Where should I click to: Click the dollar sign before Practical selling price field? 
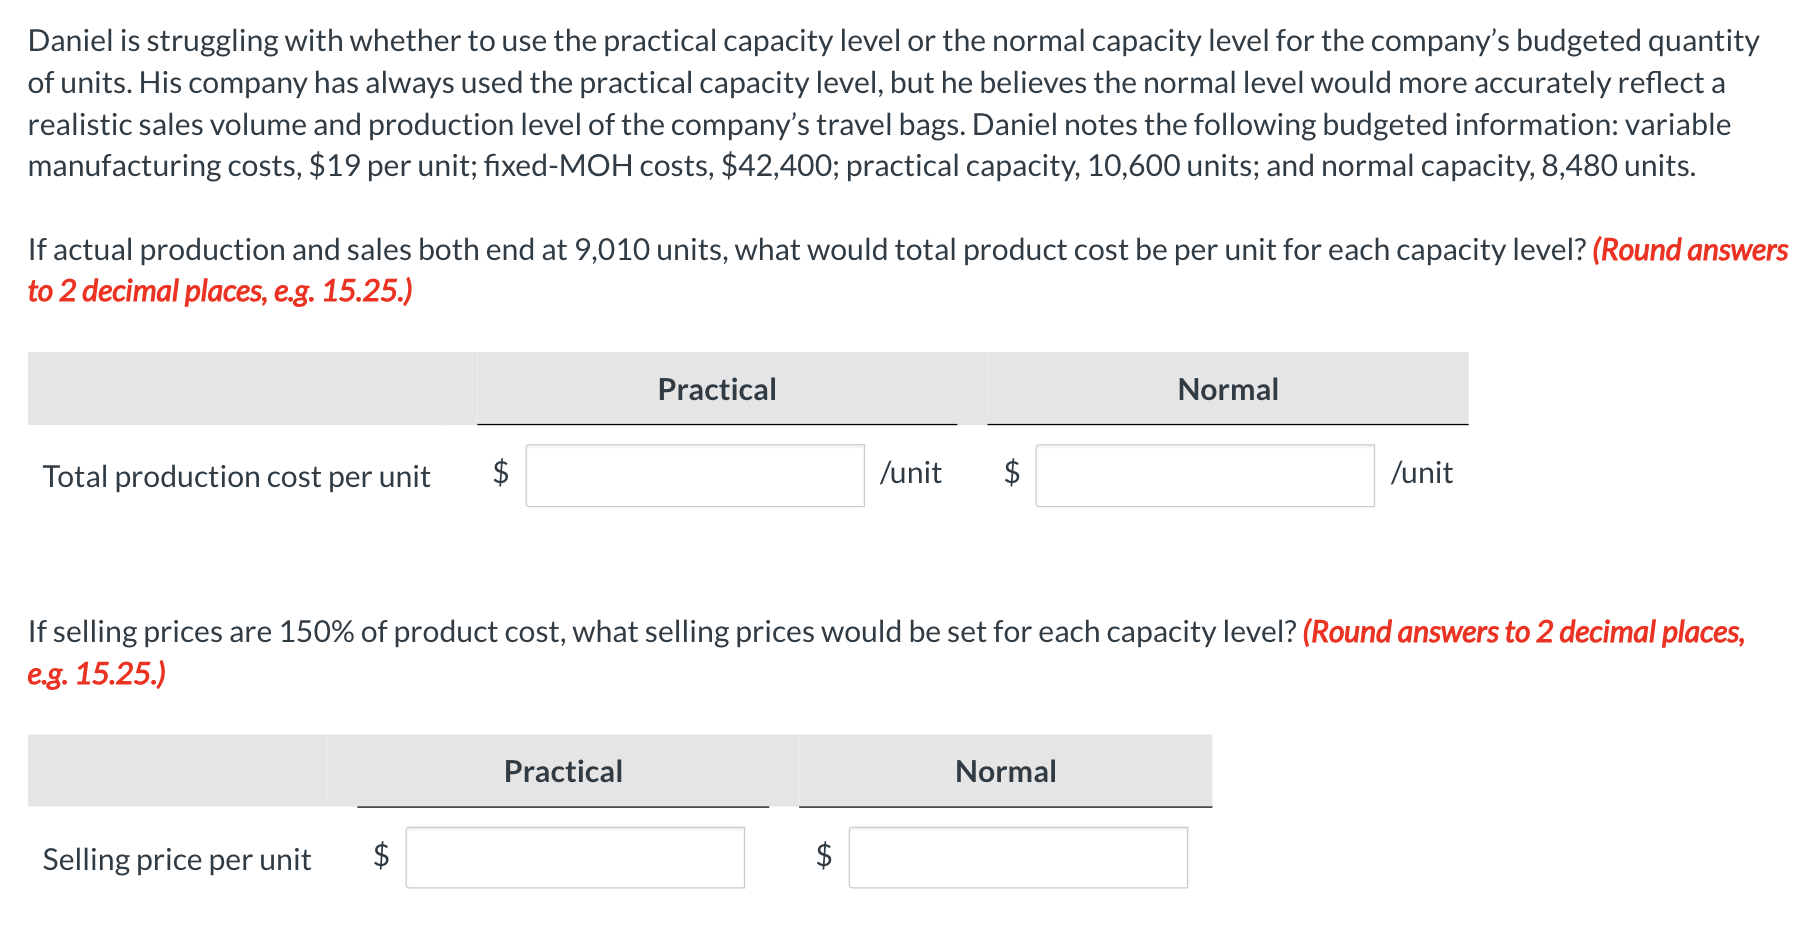[x=382, y=855]
